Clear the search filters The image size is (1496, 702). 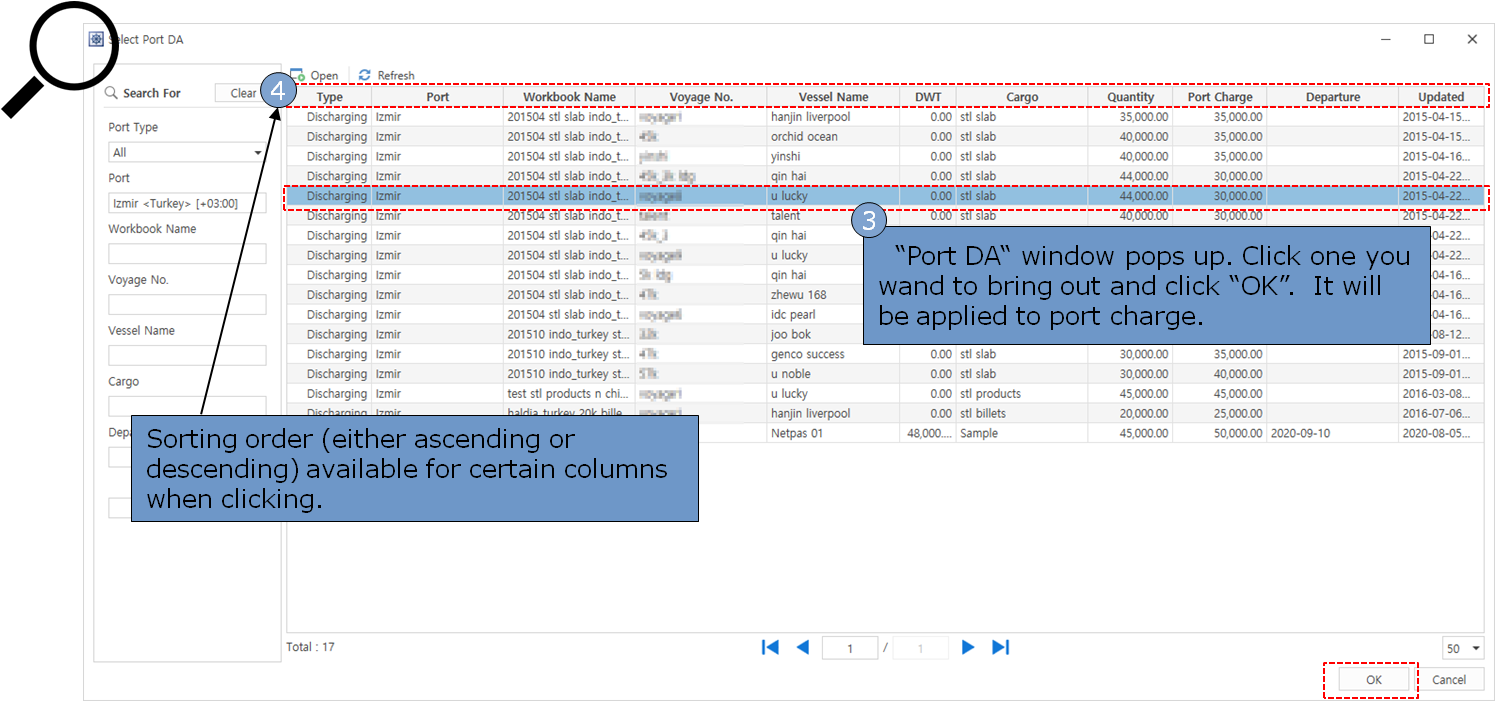[x=242, y=93]
